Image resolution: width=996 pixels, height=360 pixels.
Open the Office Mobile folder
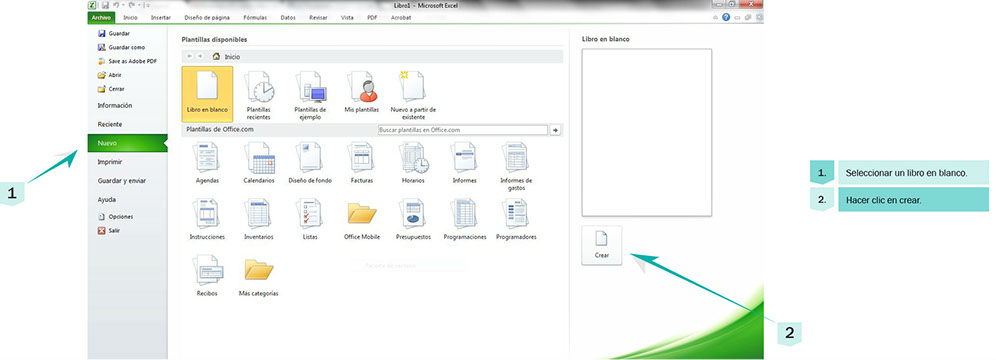click(x=362, y=220)
